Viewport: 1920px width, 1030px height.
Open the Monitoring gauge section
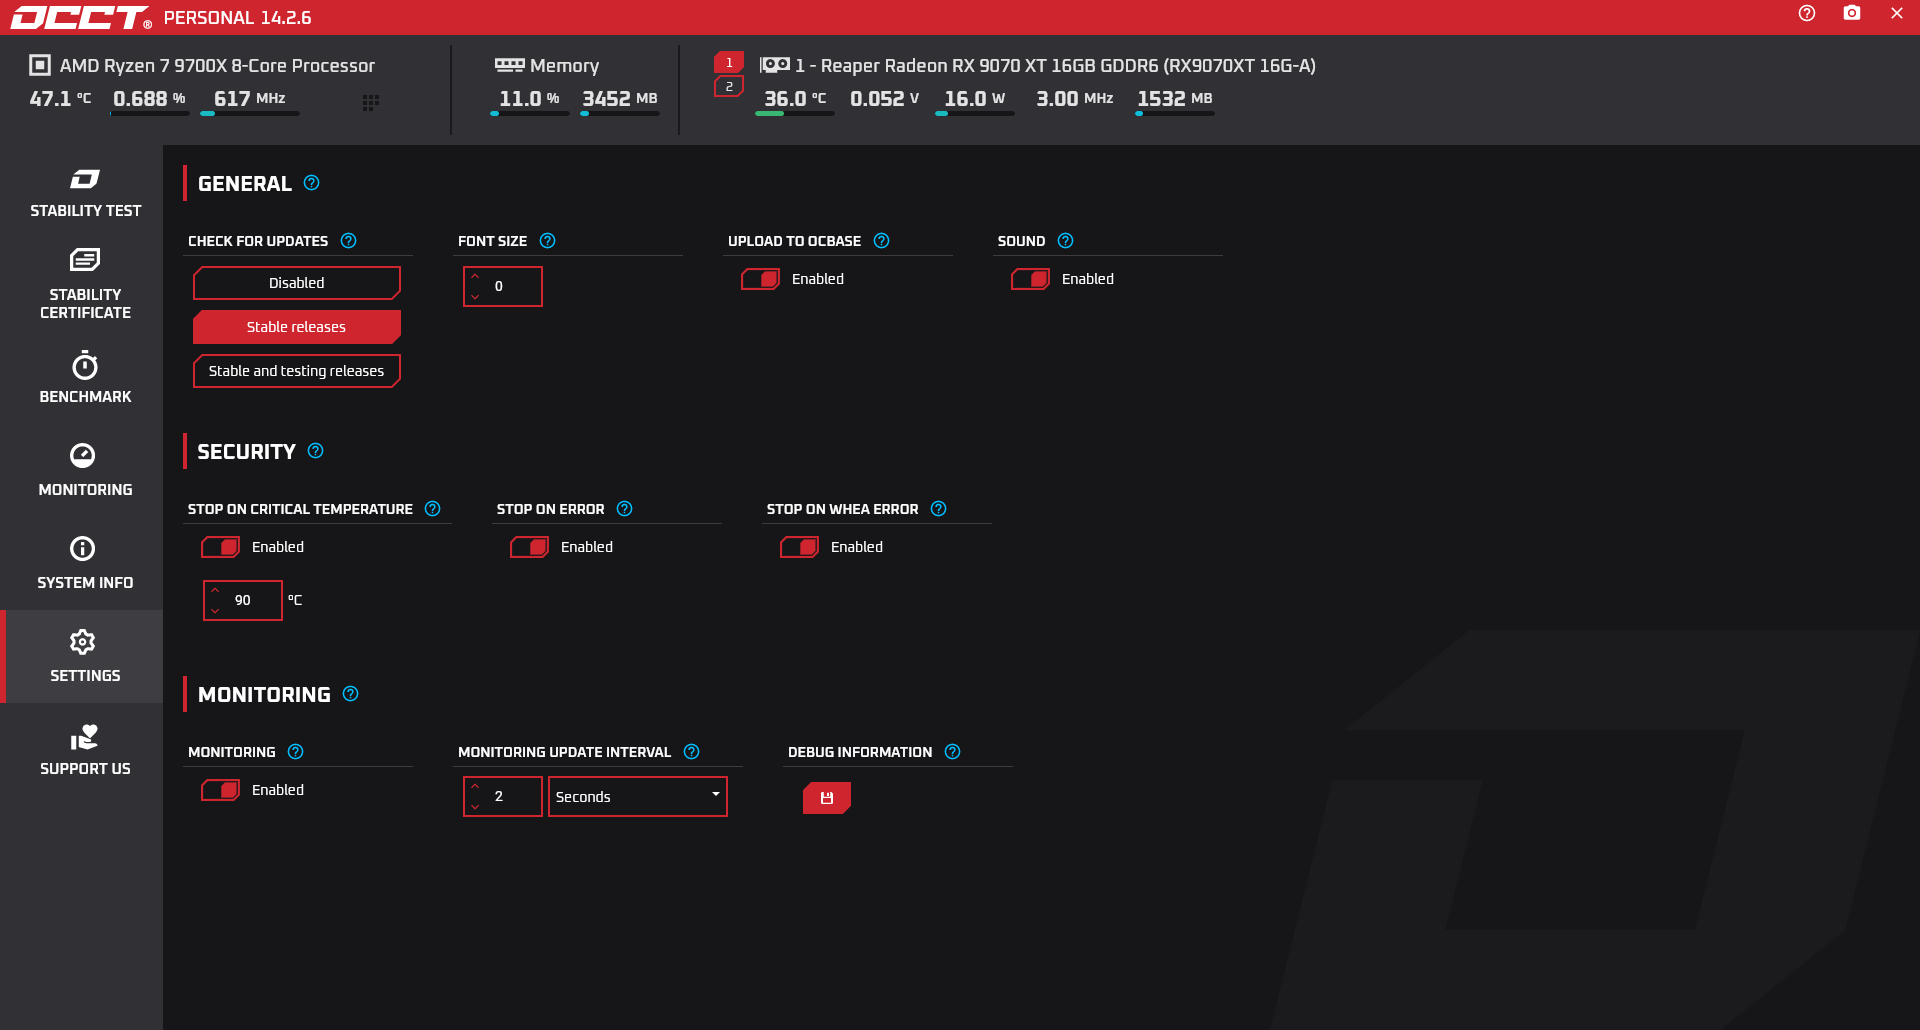pyautogui.click(x=85, y=470)
